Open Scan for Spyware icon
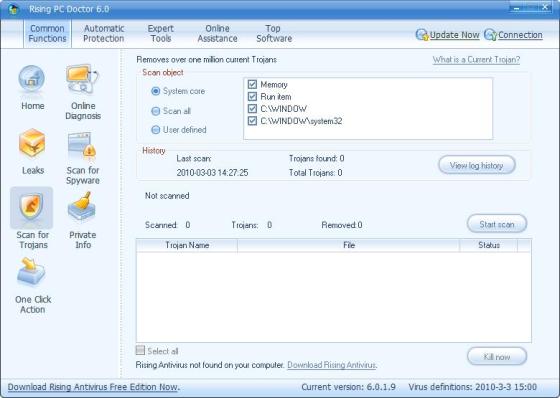Viewport: 560px width, 398px height. (82, 145)
